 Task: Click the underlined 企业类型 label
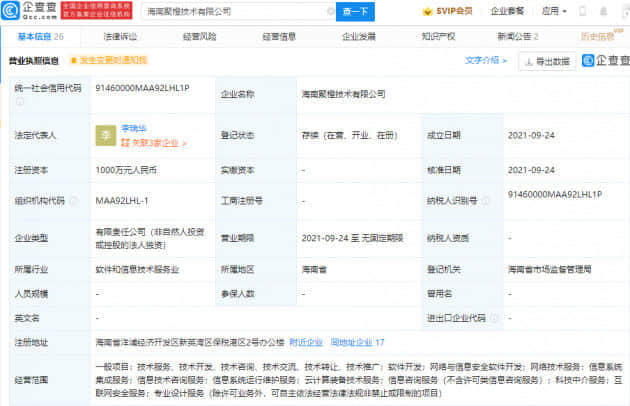(31, 238)
